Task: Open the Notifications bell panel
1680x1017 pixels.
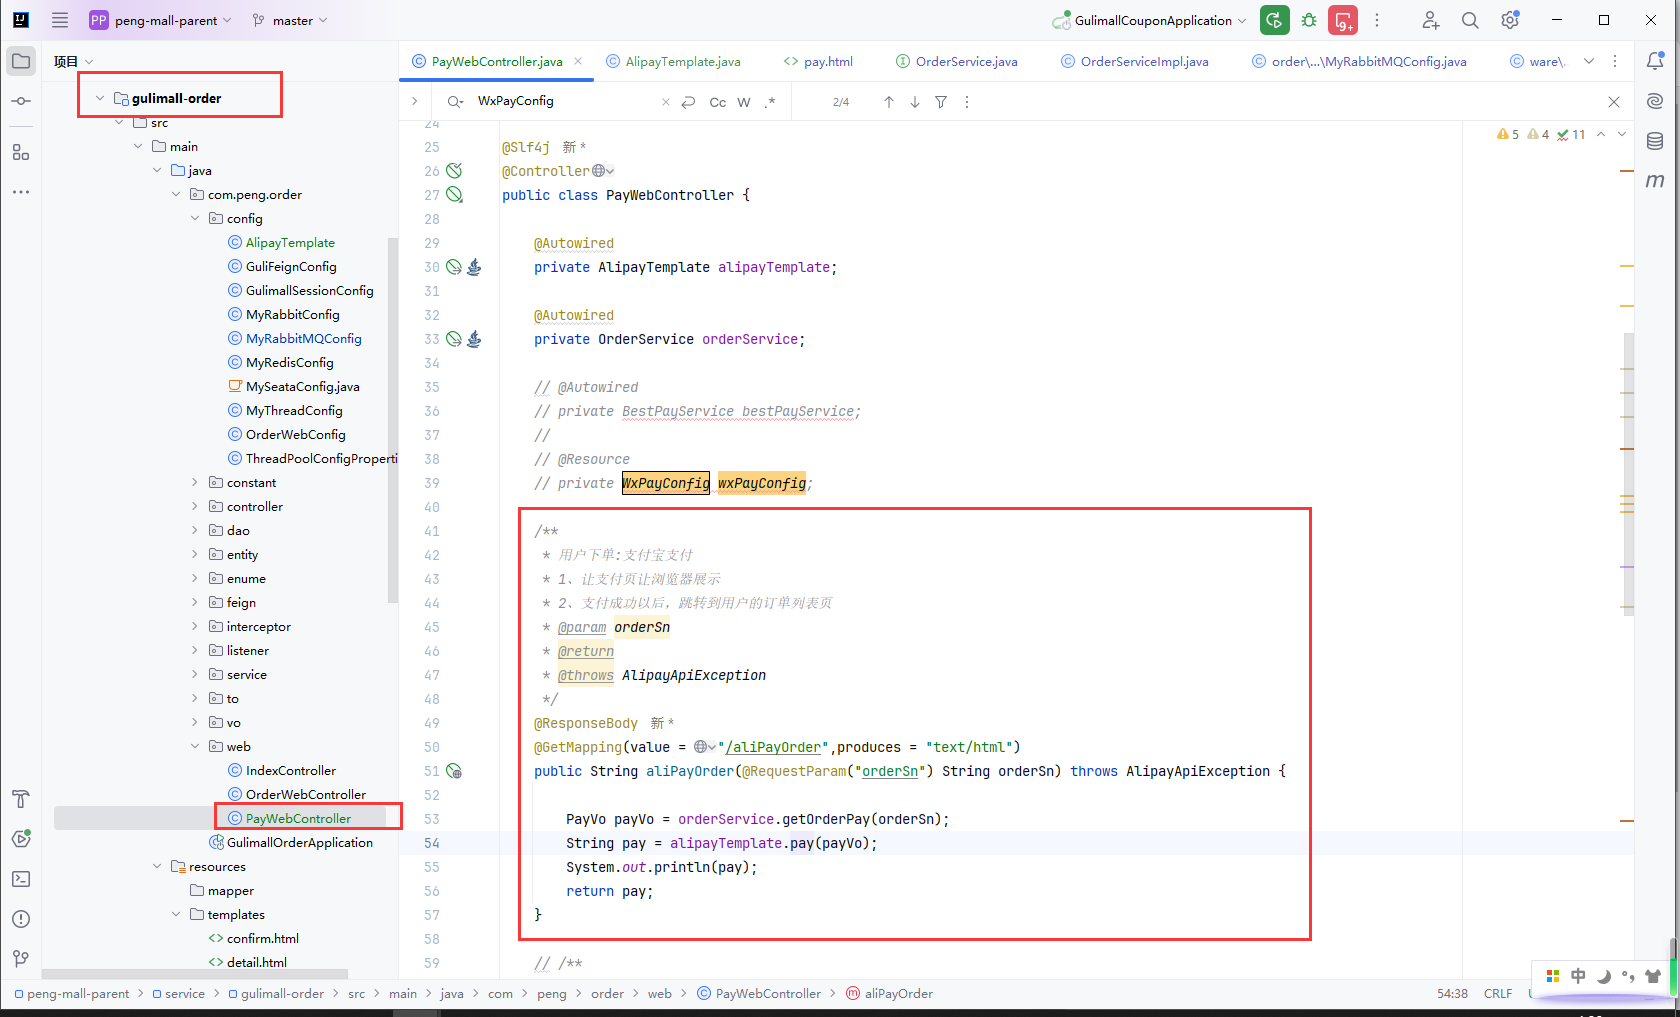Action: tap(1655, 61)
